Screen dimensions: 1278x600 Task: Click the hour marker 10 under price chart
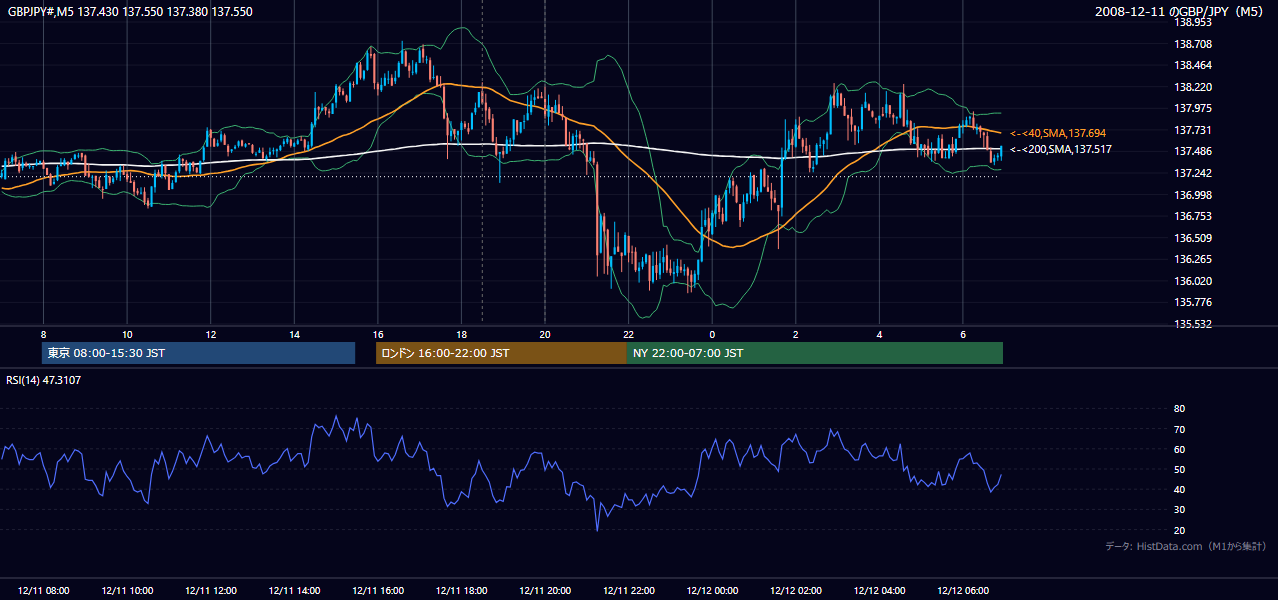click(x=127, y=334)
